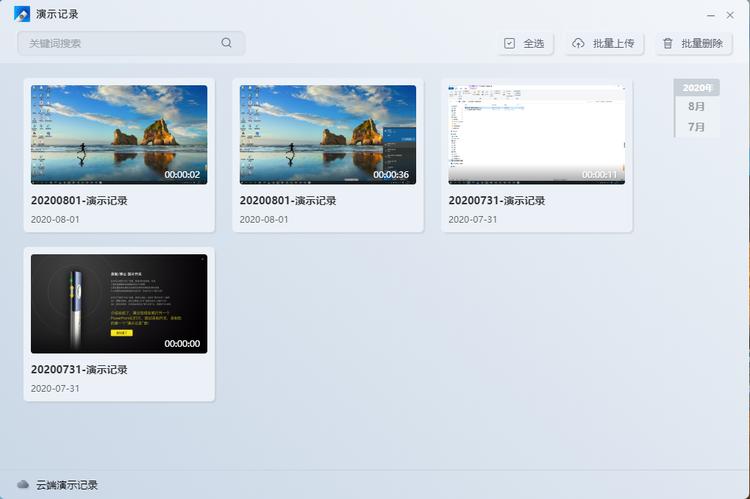Minimize the 演示记录 window
The image size is (750, 499).
click(x=711, y=15)
